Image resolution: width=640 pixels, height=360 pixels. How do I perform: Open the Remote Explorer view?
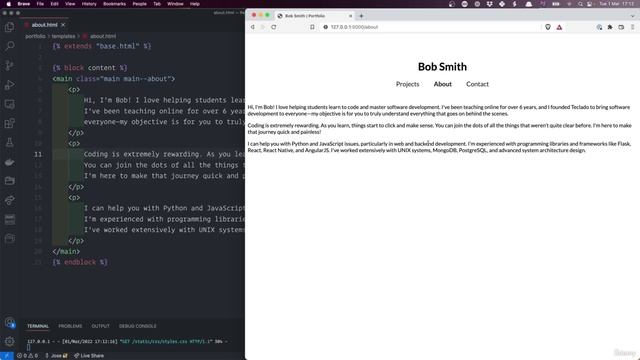click(x=9, y=104)
